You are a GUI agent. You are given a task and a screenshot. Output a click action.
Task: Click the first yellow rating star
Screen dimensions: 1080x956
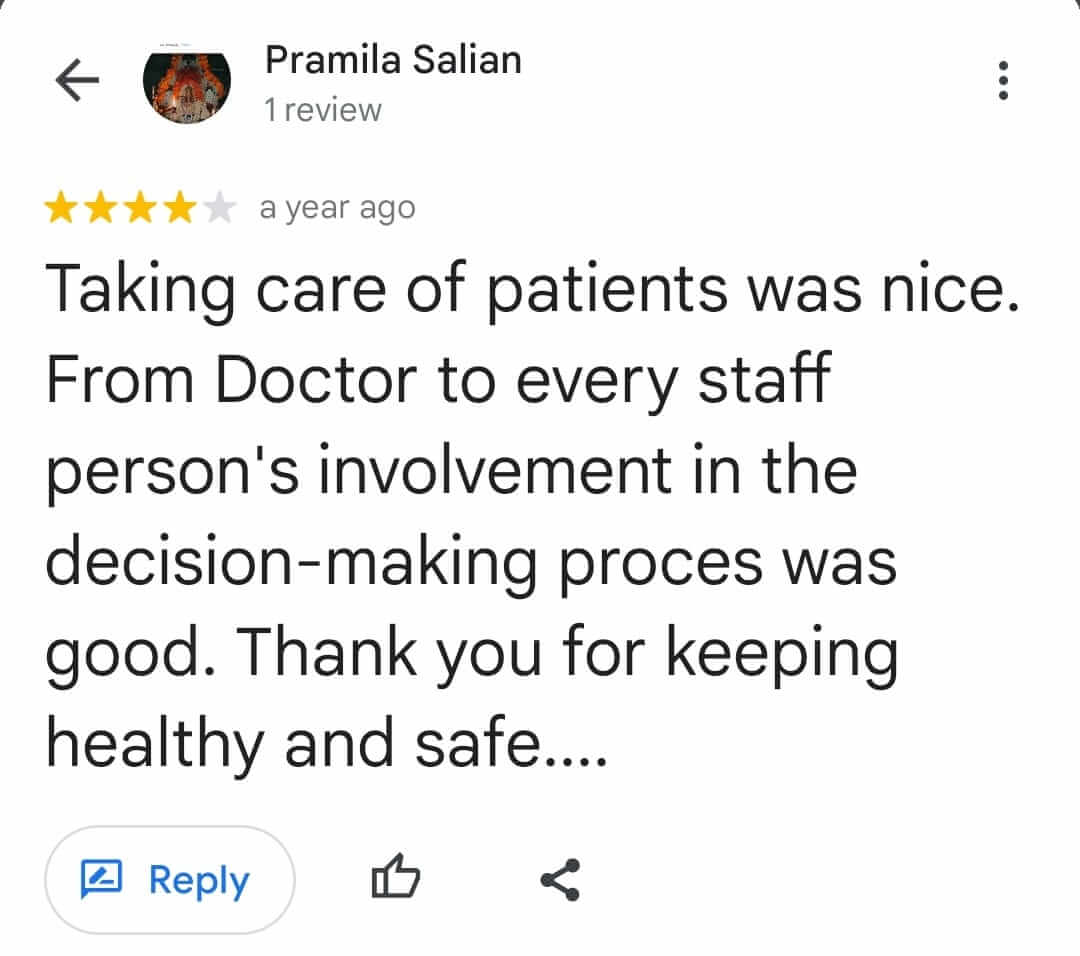(60, 209)
